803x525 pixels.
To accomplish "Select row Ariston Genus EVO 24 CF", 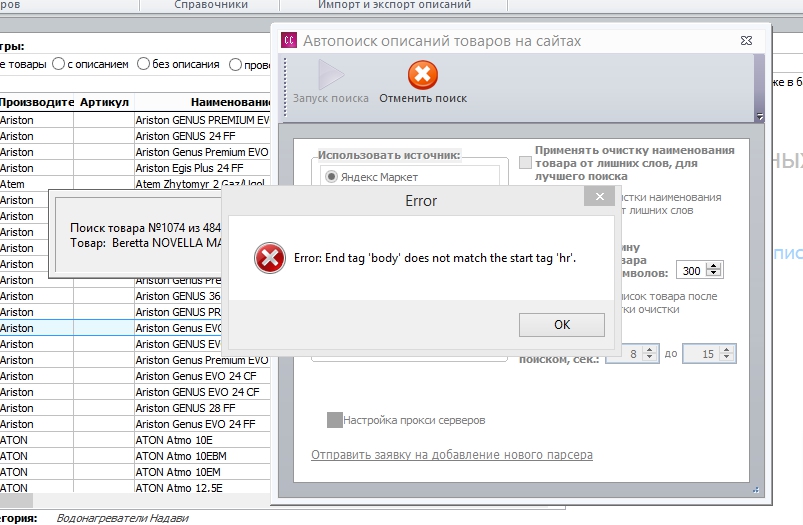I will click(x=135, y=376).
